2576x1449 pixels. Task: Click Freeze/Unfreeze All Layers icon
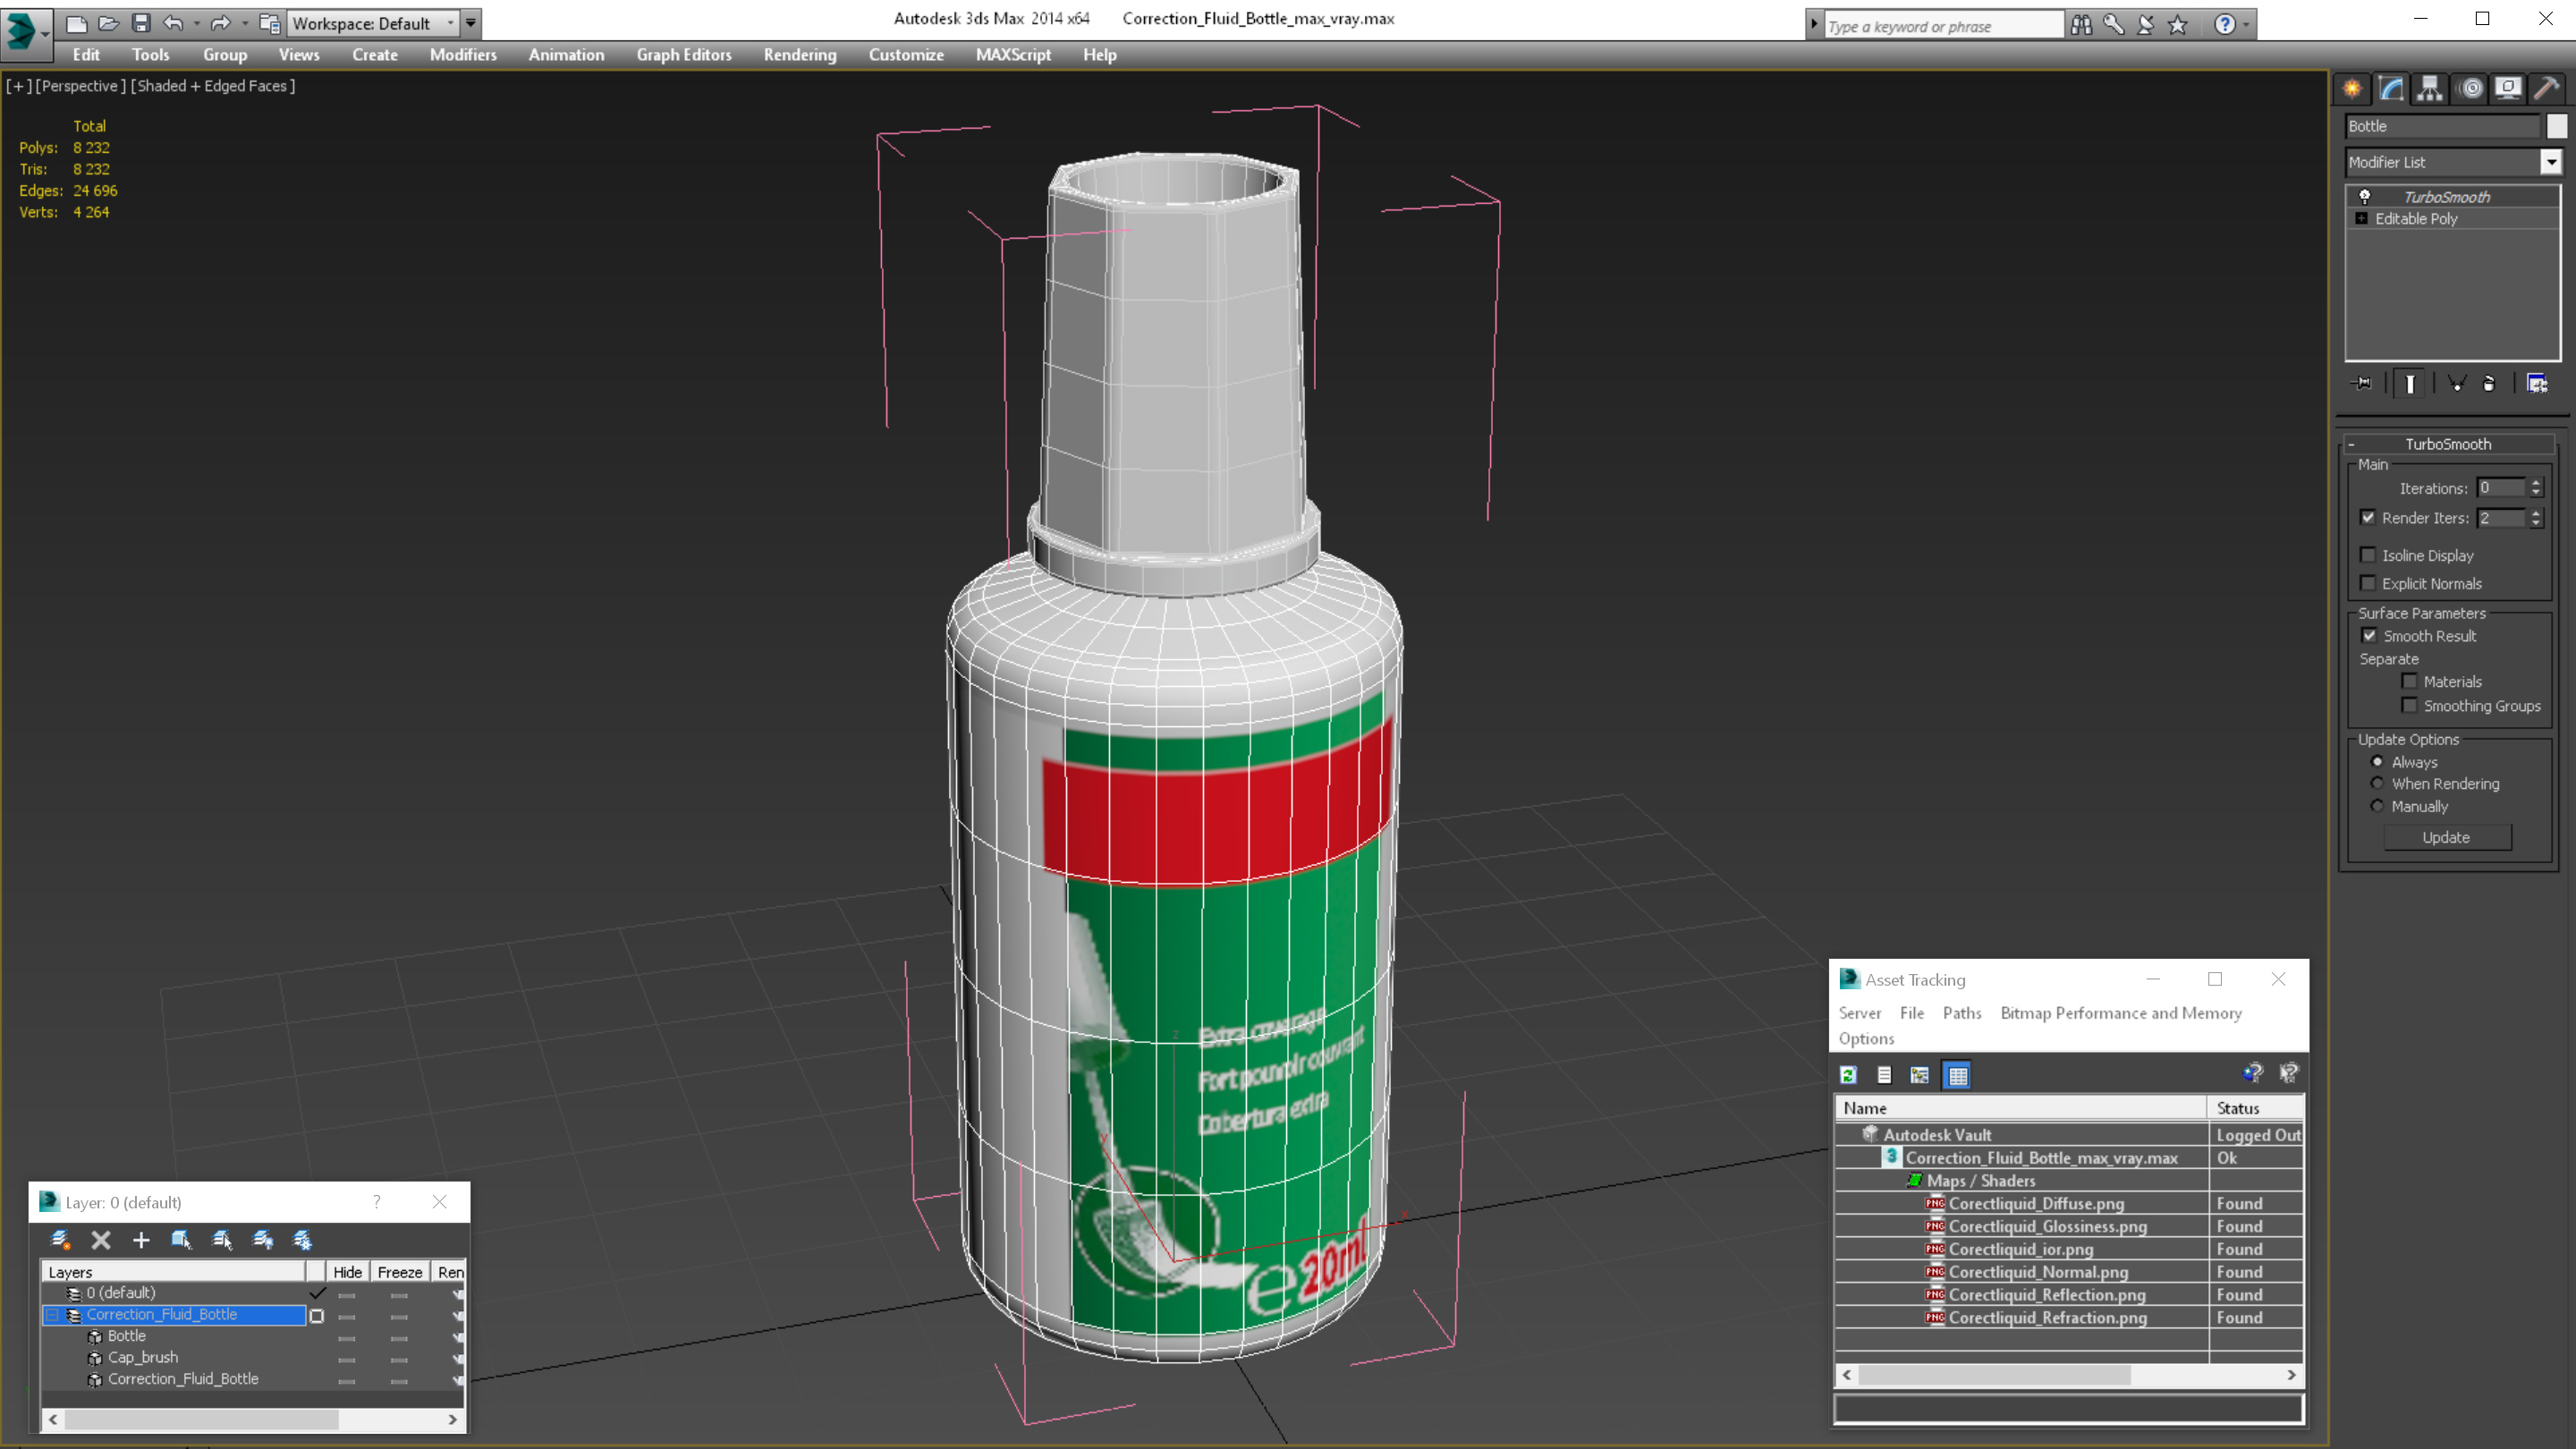click(303, 1240)
